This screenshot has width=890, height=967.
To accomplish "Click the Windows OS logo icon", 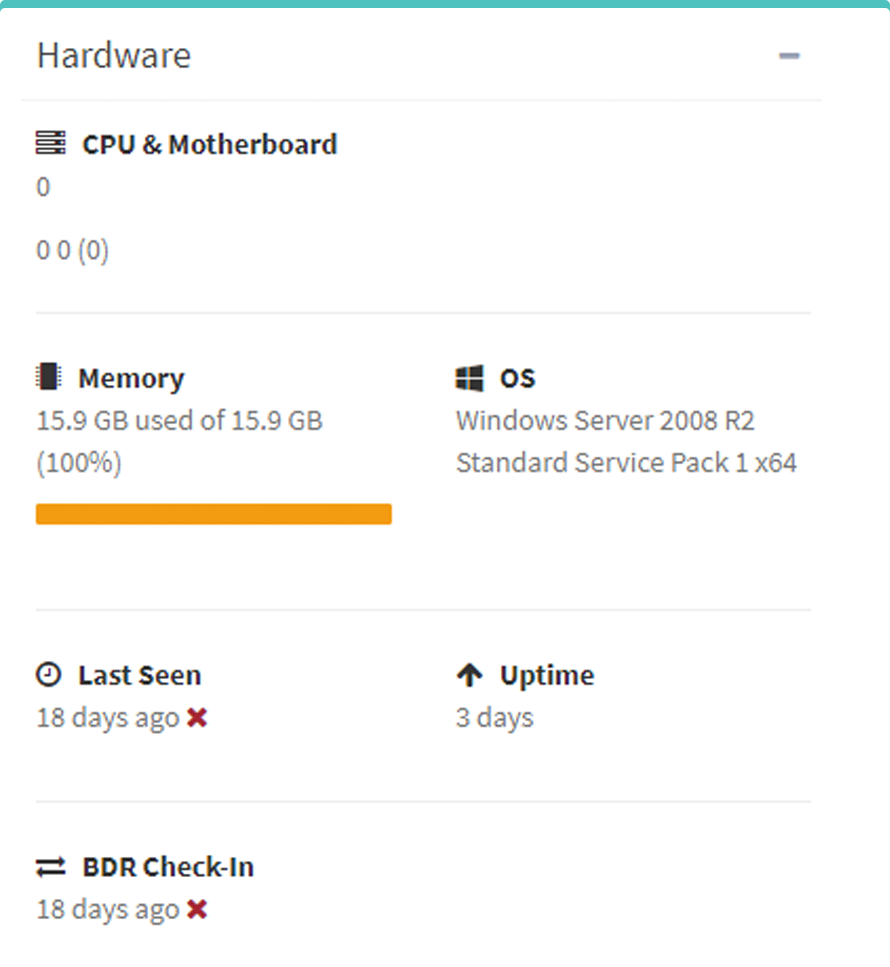I will pos(470,378).
